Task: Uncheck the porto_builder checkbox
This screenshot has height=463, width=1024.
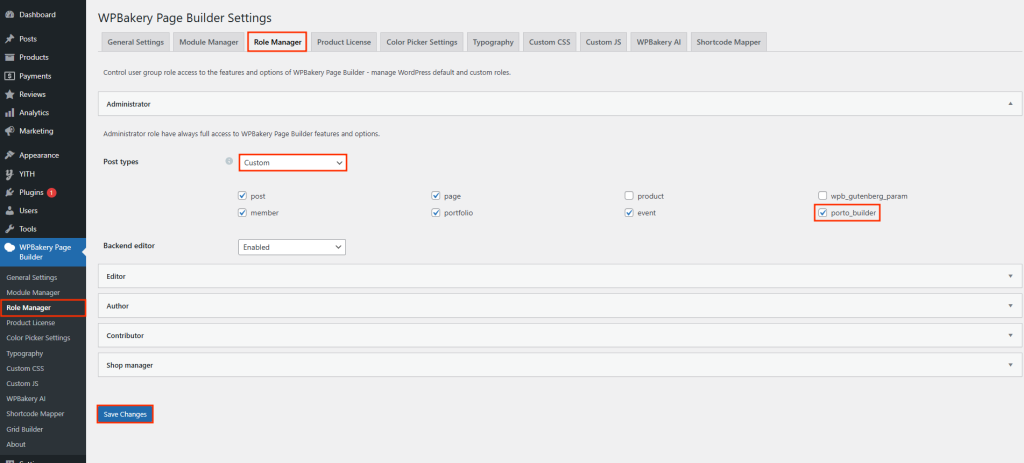Action: tap(822, 213)
